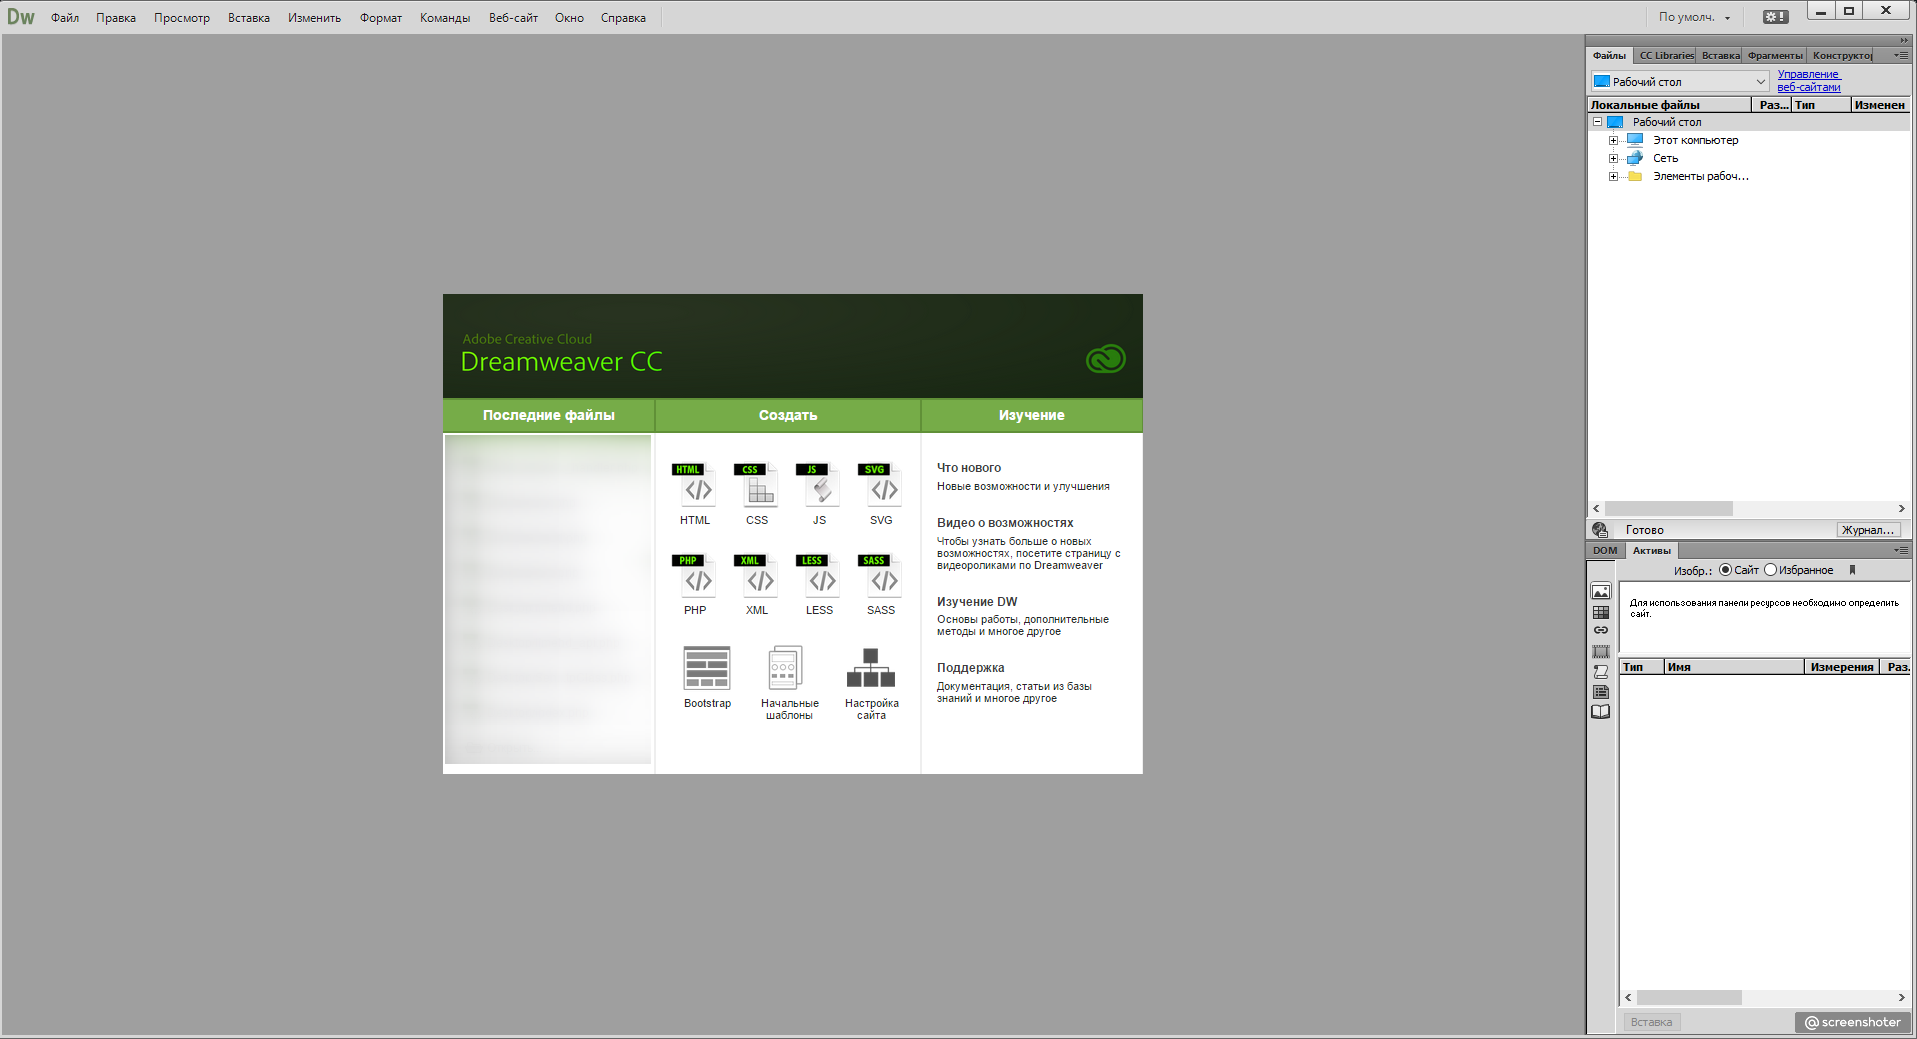Open the Рабочий стол site dropdown
Screen dimensions: 1917x1039
click(x=1680, y=81)
